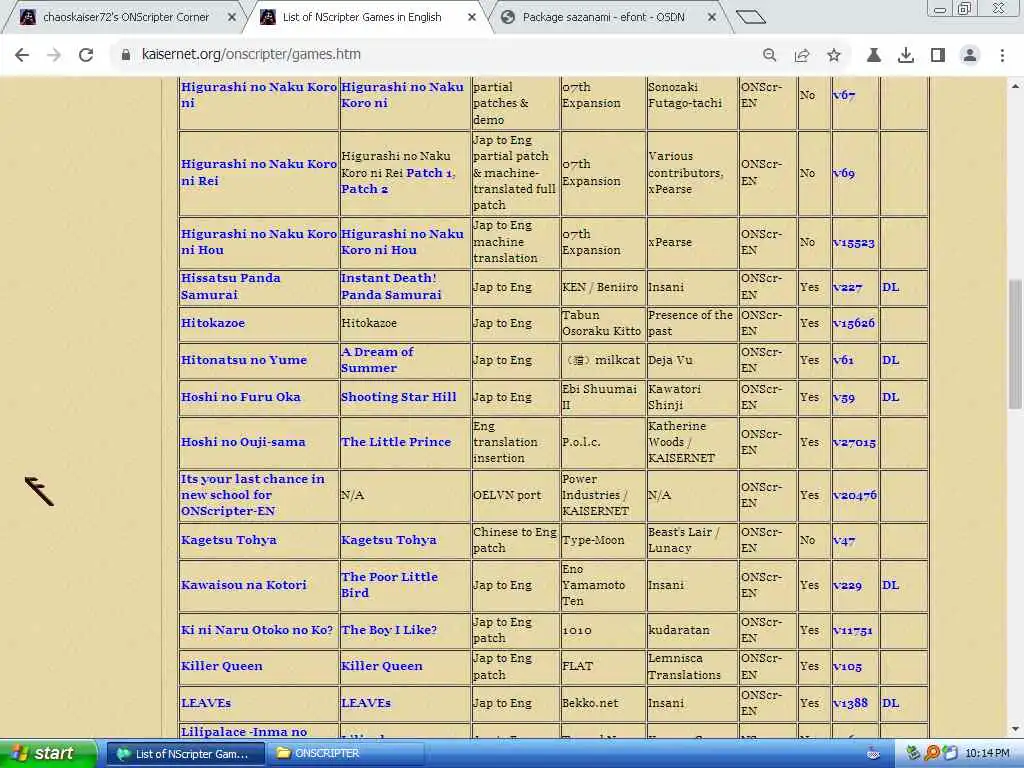
Task: Click the page vertical scrollbar thumb
Action: pos(1014,344)
